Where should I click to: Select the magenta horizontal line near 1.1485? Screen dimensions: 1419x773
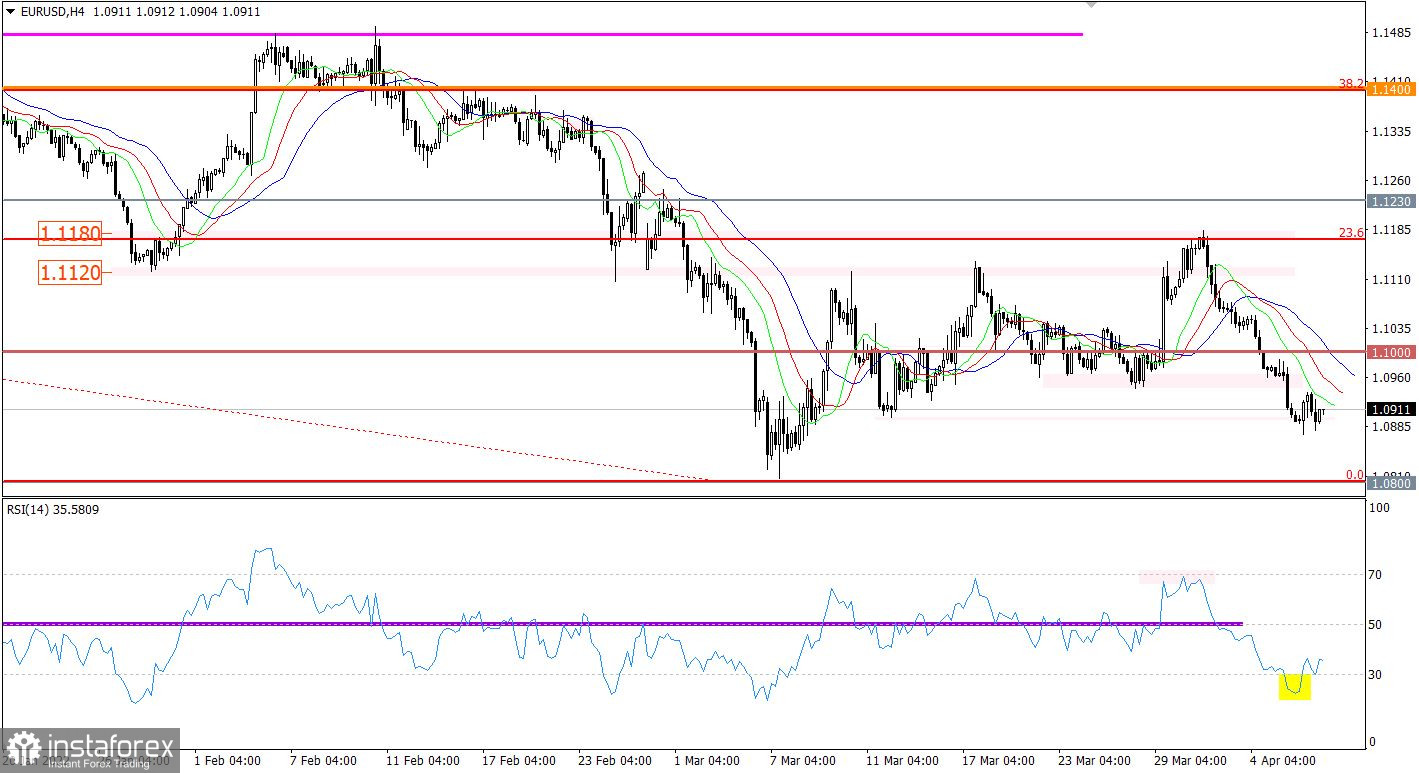click(x=542, y=34)
